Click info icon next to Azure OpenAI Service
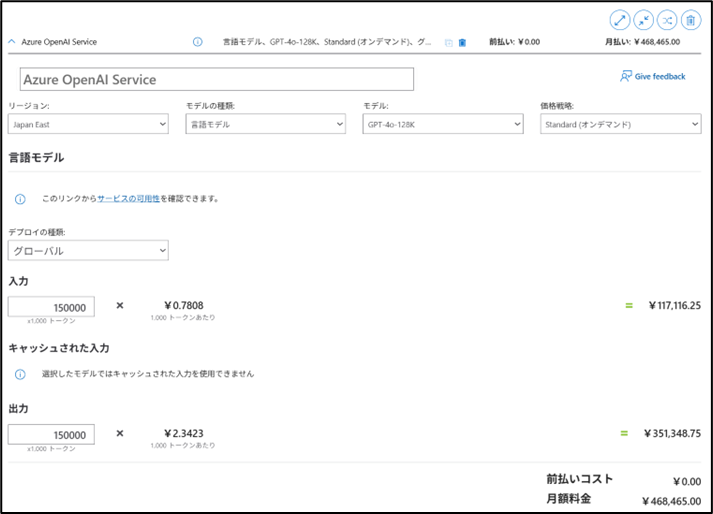 (x=197, y=42)
